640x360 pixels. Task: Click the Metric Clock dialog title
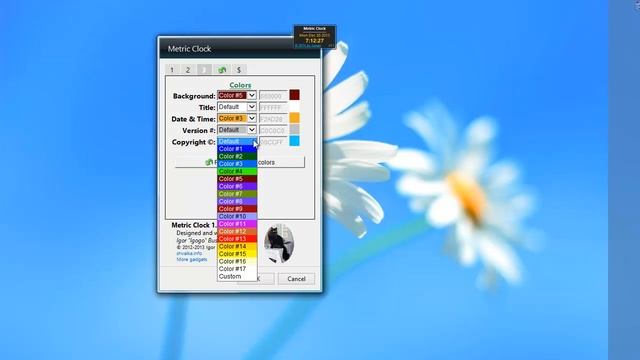coord(189,49)
